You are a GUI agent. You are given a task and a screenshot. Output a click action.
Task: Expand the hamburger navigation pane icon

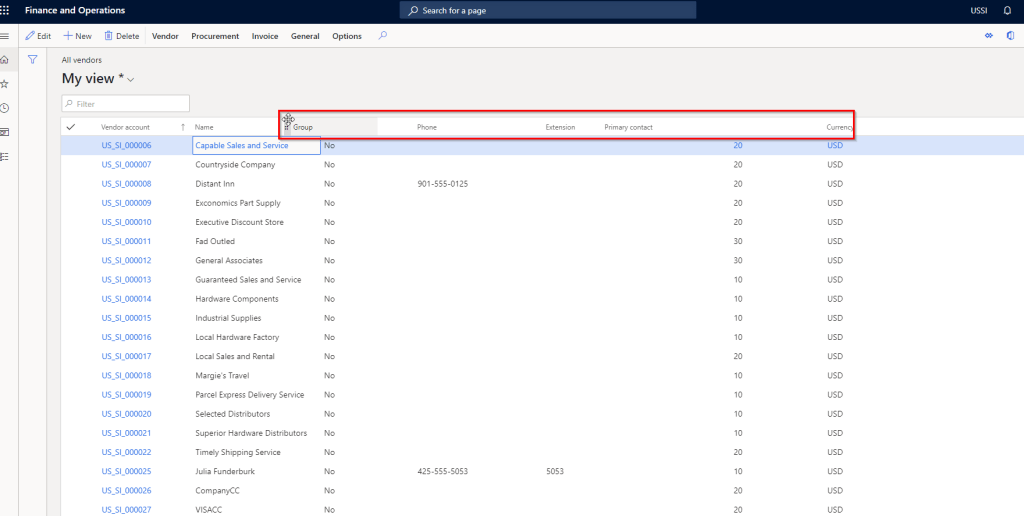click(6, 36)
